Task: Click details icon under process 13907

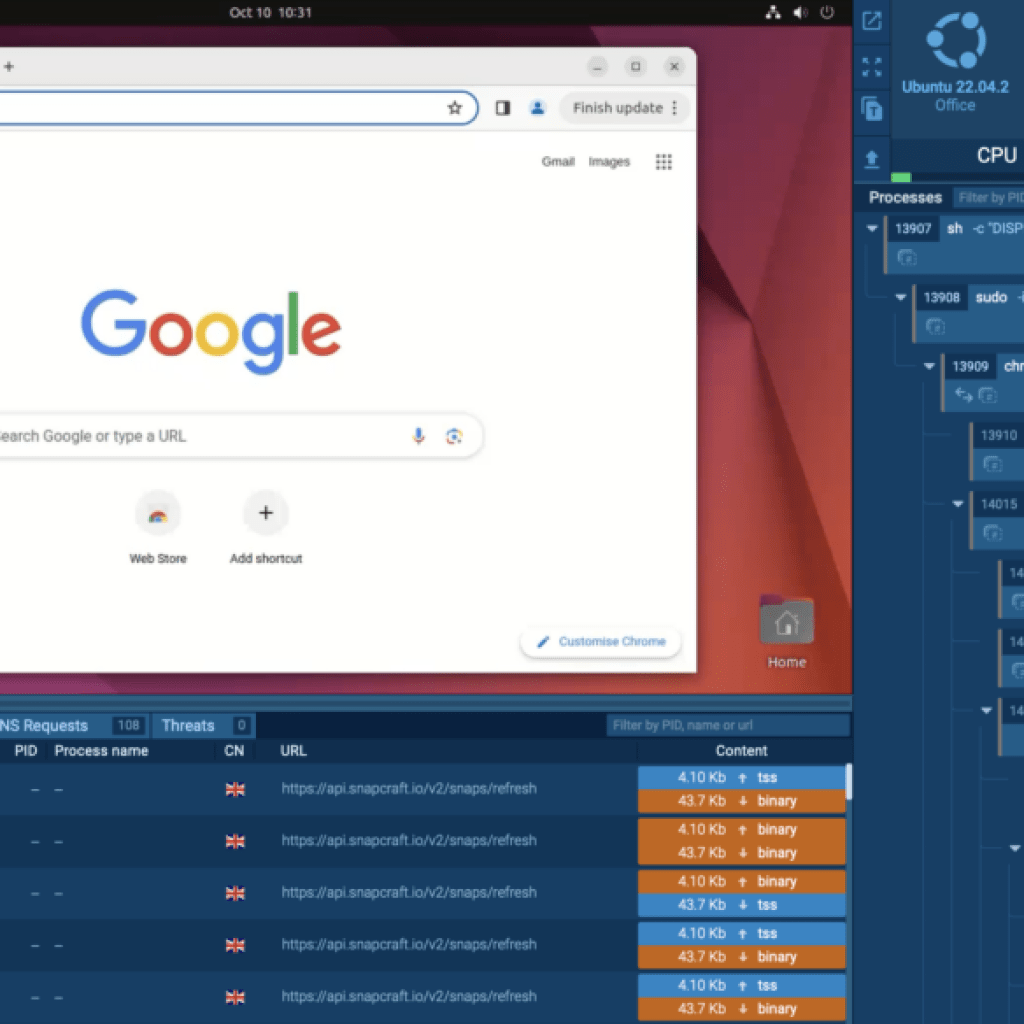Action: click(906, 257)
